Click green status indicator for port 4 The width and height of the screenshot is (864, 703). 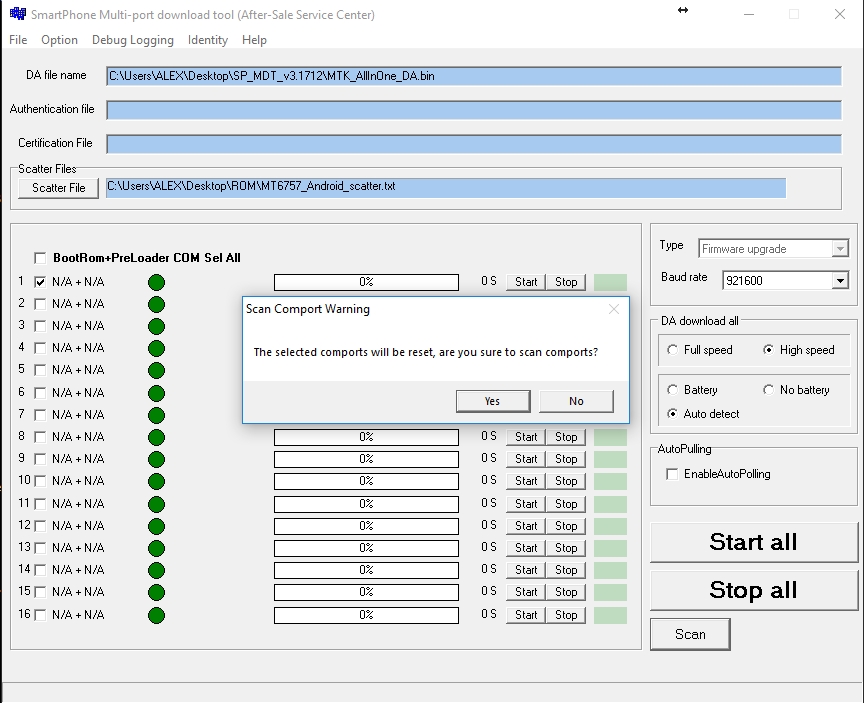tap(156, 349)
